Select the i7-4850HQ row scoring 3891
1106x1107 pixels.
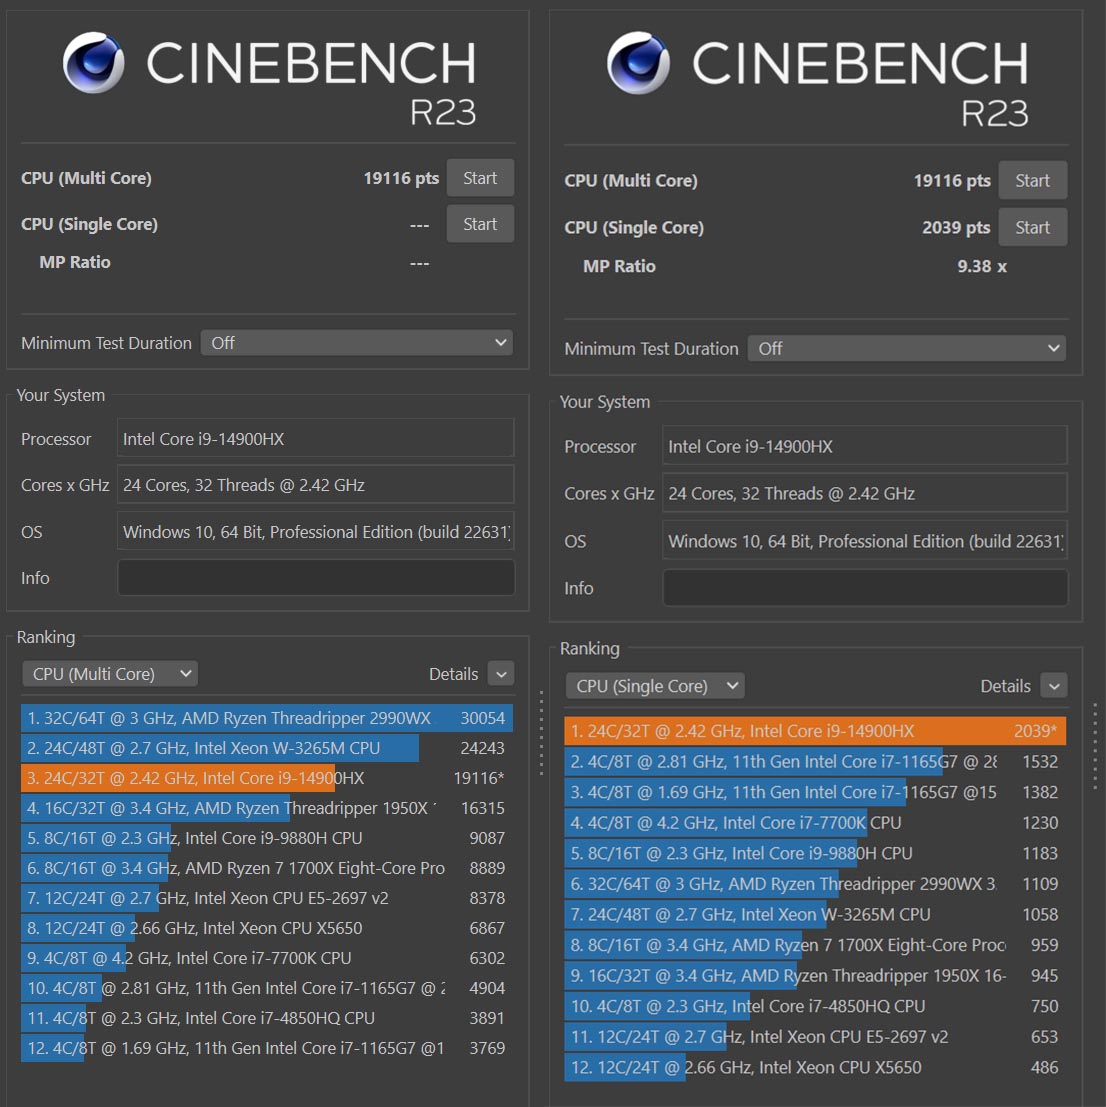[x=267, y=1018]
